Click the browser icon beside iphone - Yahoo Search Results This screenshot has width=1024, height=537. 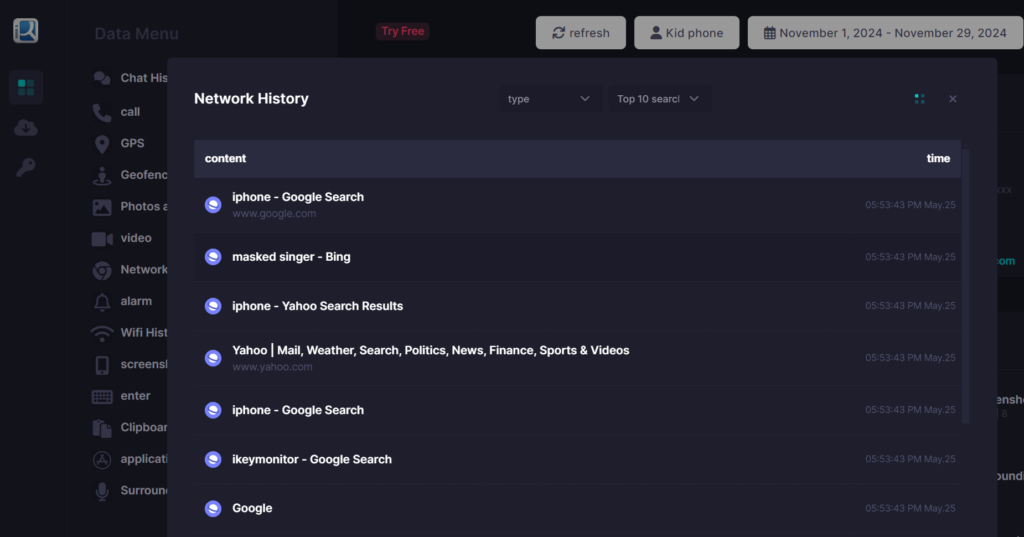tap(213, 306)
